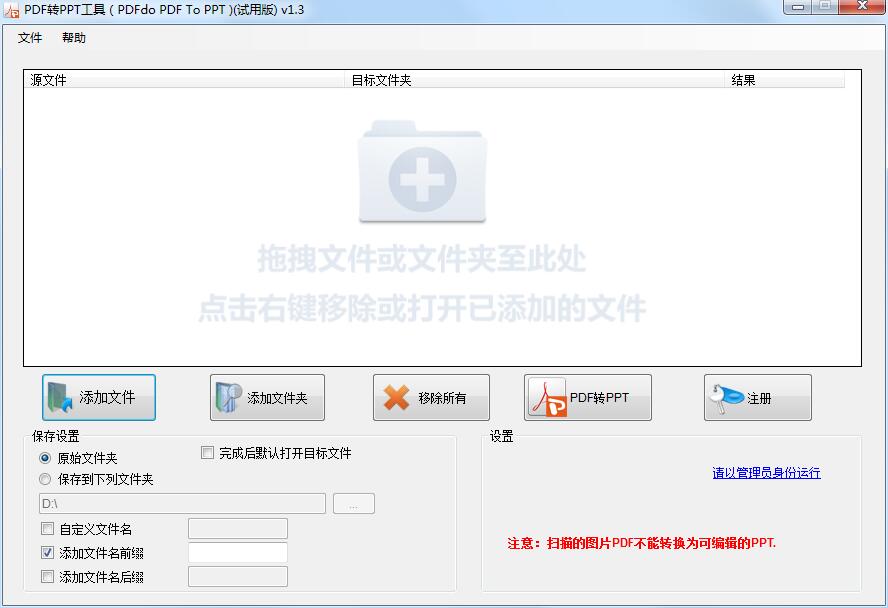Viewport: 888px width, 608px height.
Task: Uncheck the 添加文件名前缀 checkbox
Action: pyautogui.click(x=48, y=553)
